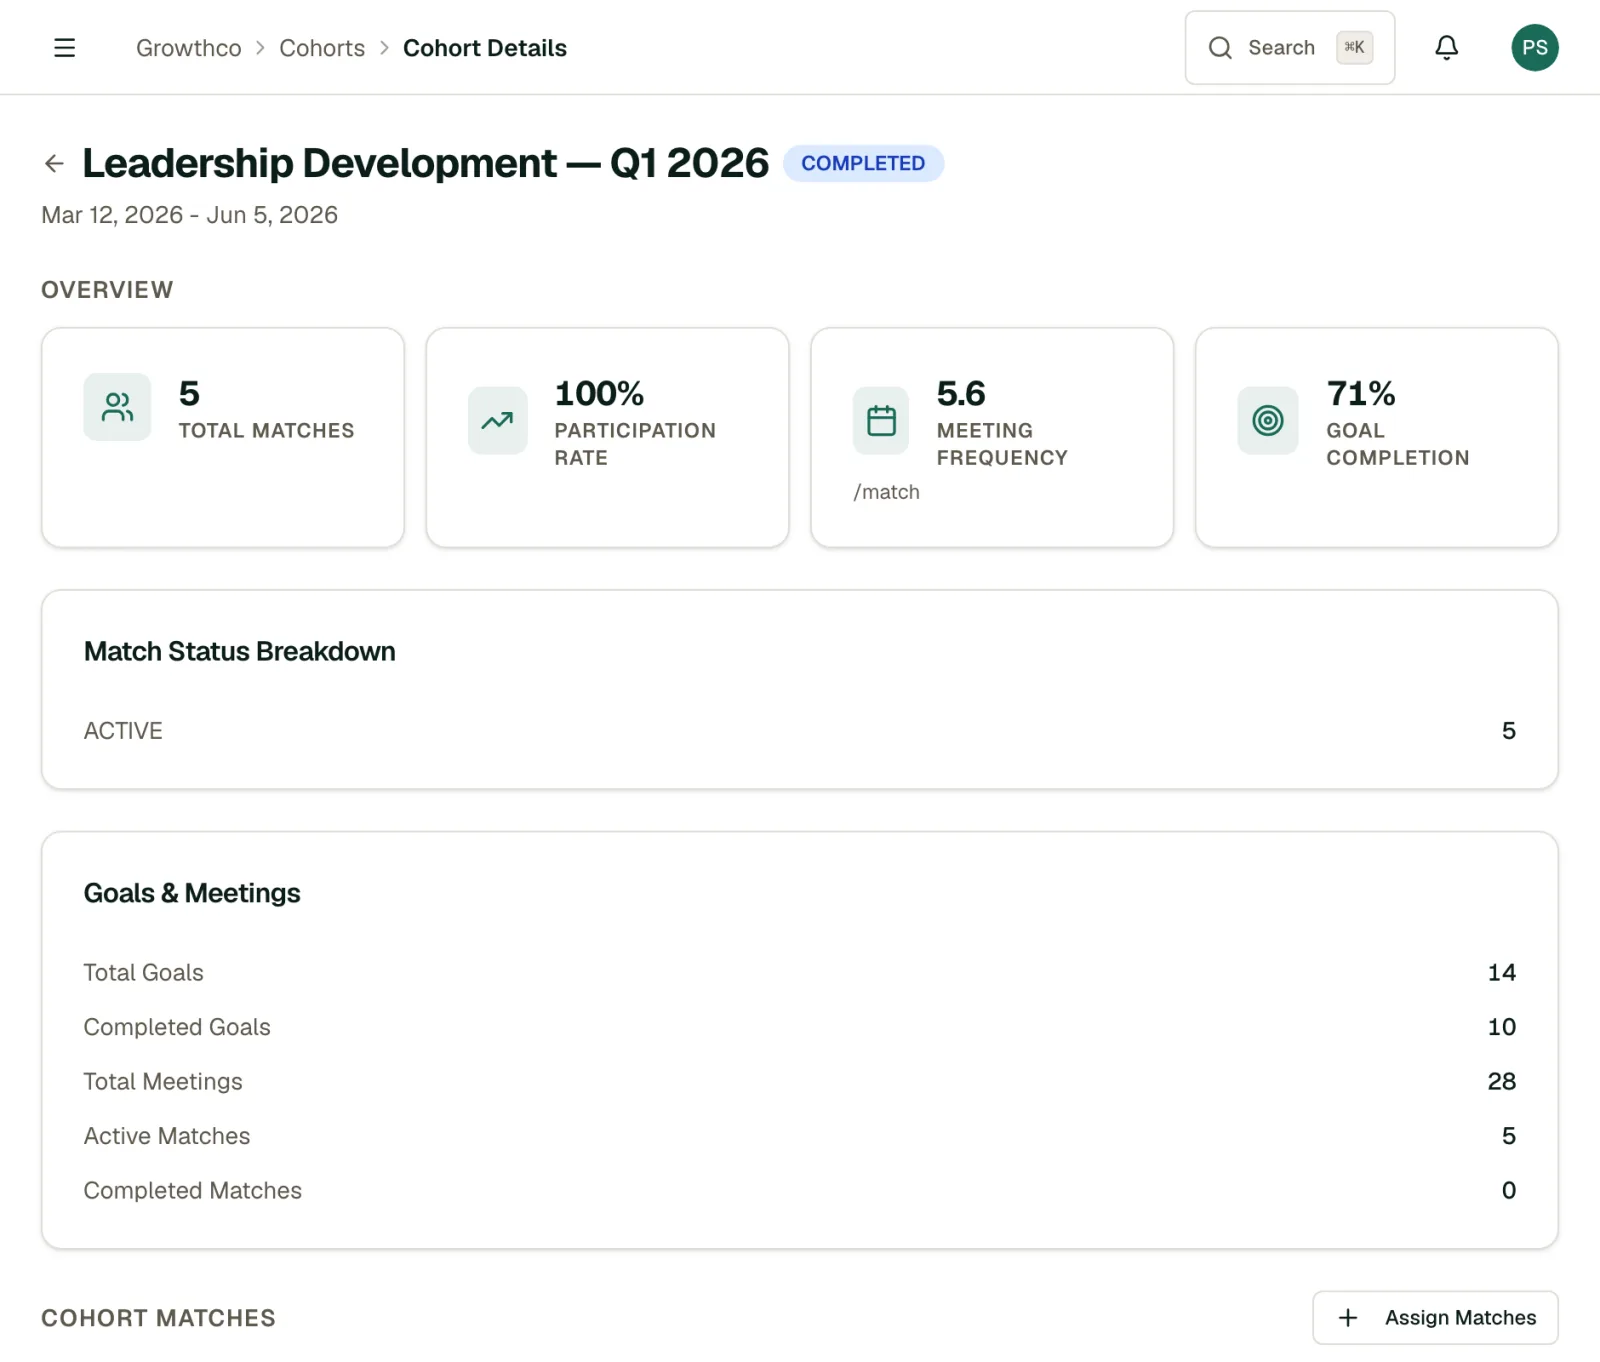The image size is (1600, 1362).
Task: Click the Total Goals value 14
Action: point(1501,973)
